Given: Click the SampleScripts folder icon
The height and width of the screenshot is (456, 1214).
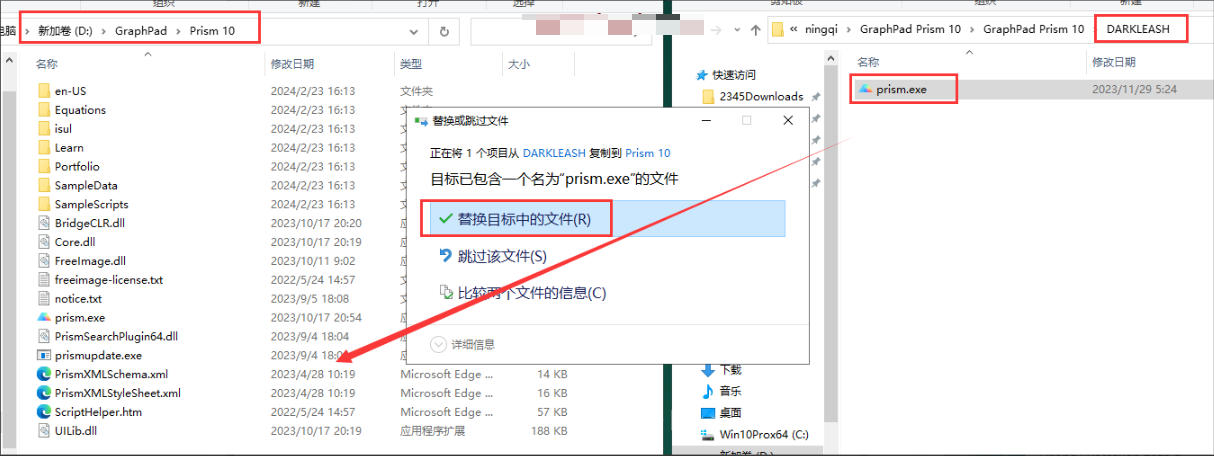Looking at the screenshot, I should coord(44,205).
